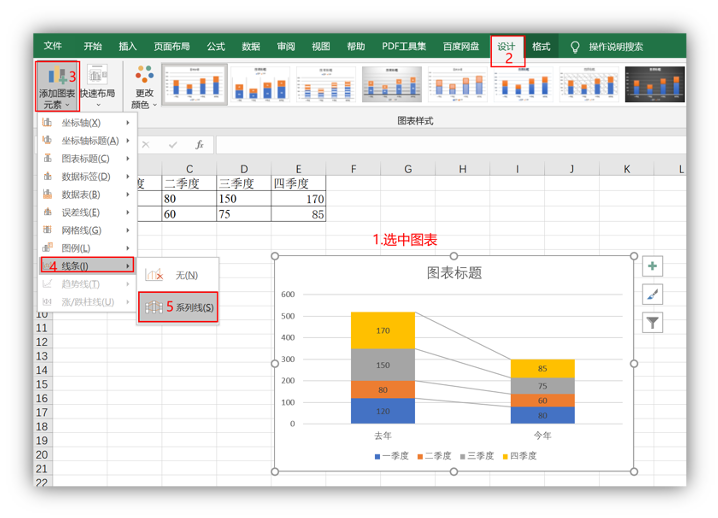Open the 百度网盘 tab
This screenshot has width=718, height=518.
461,46
